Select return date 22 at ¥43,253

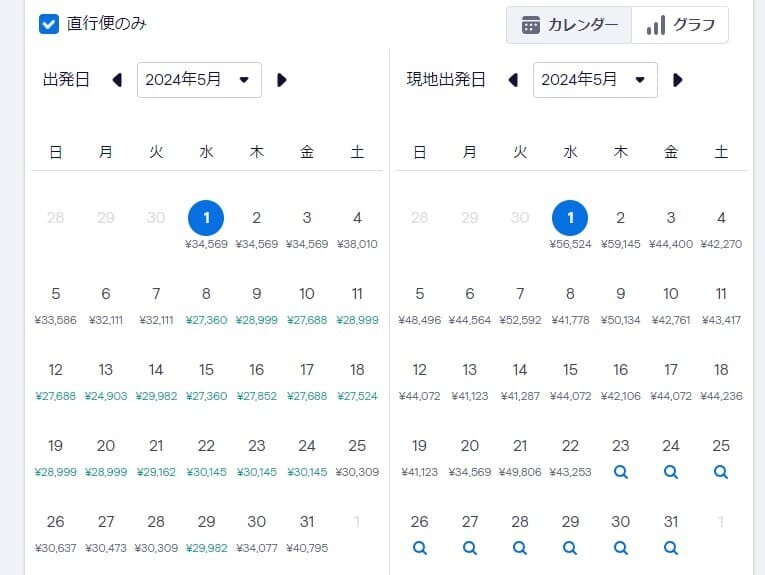pos(570,458)
